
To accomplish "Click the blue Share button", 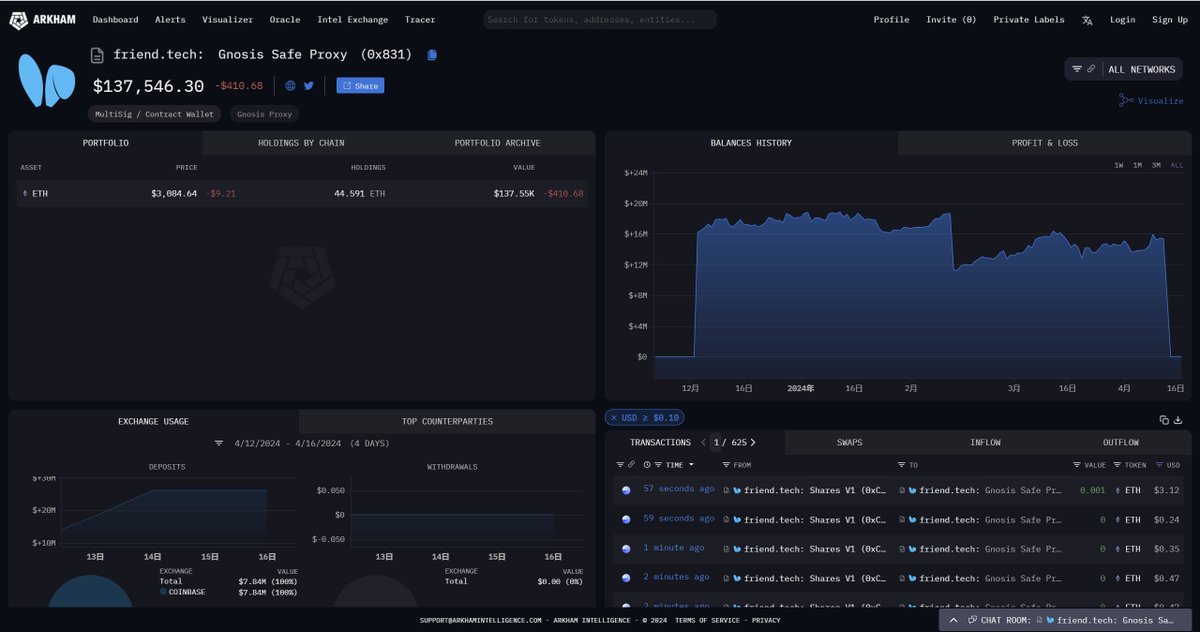I will 360,86.
